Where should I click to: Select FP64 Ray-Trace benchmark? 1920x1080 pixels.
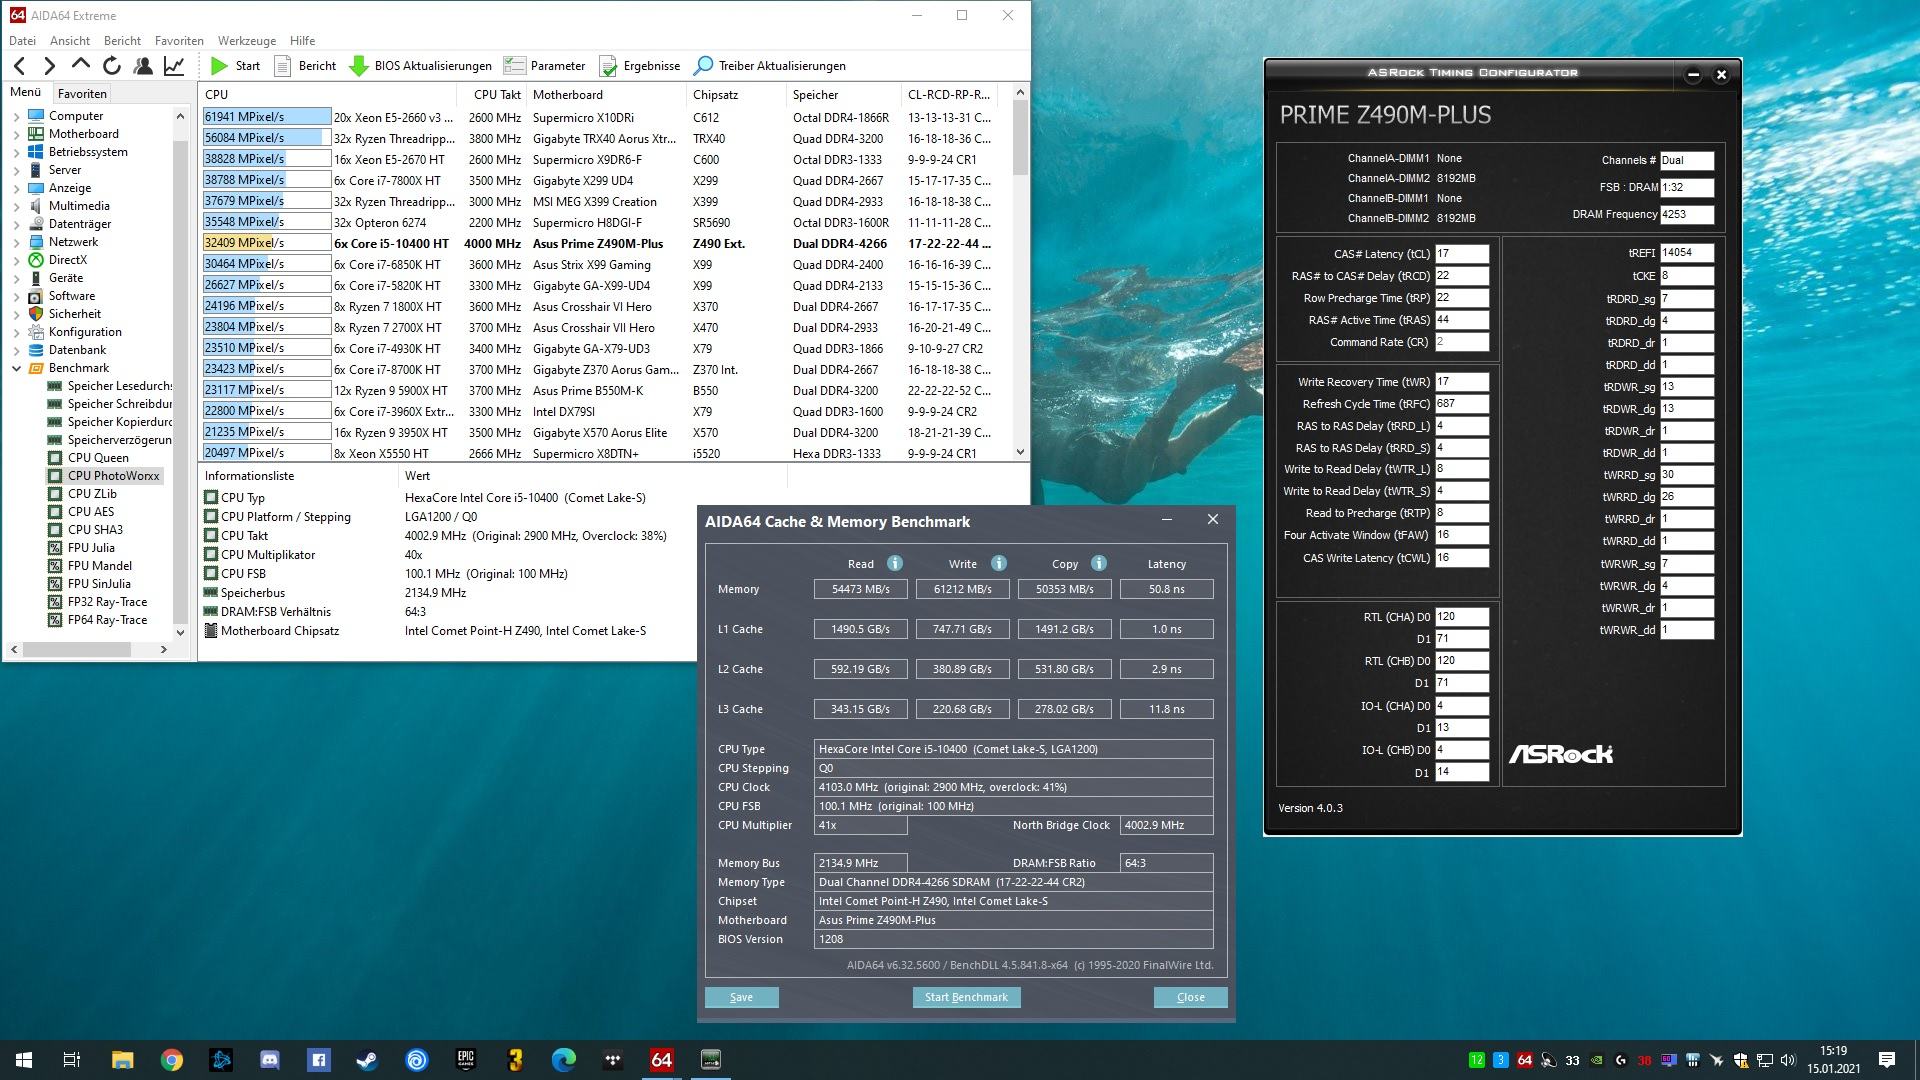[107, 620]
